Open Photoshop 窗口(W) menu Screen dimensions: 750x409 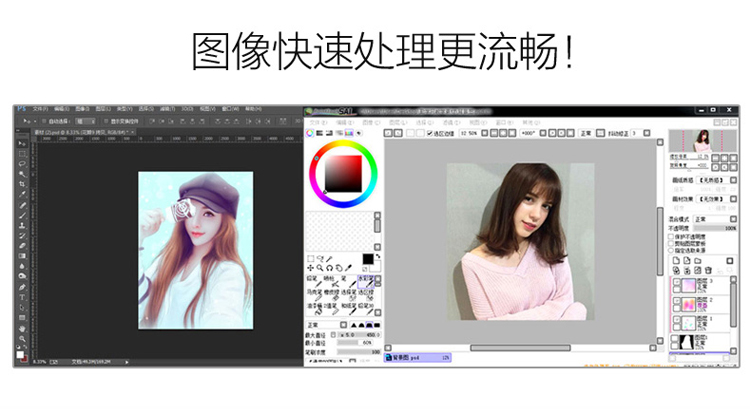coord(231,109)
